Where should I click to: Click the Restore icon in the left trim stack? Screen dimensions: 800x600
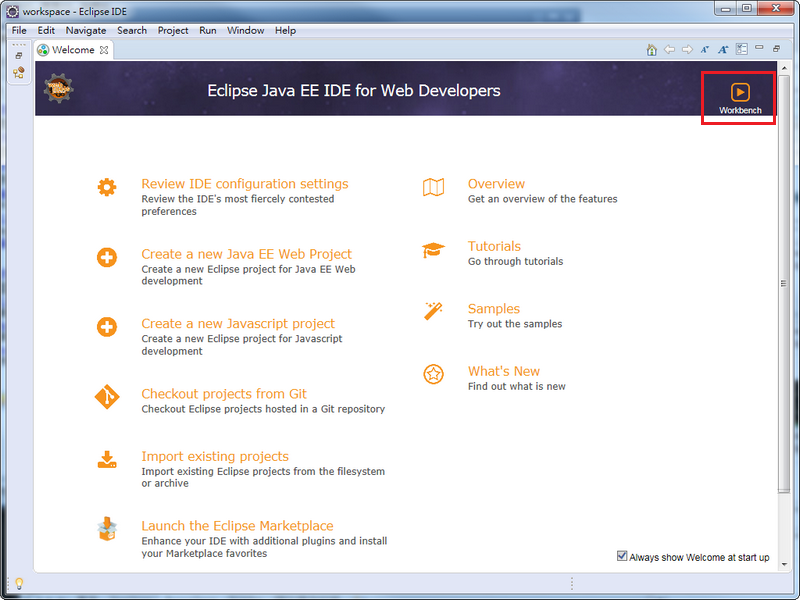click(18, 56)
